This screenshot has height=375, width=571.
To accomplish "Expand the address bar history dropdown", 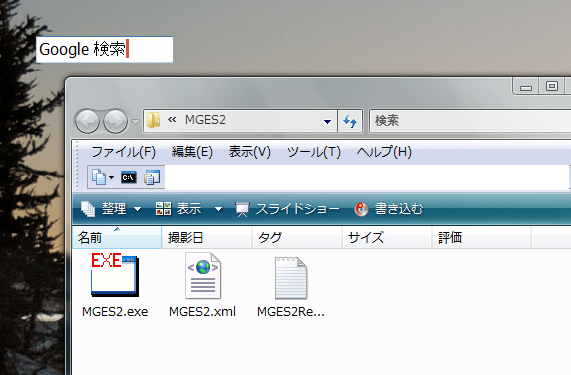I will [327, 122].
